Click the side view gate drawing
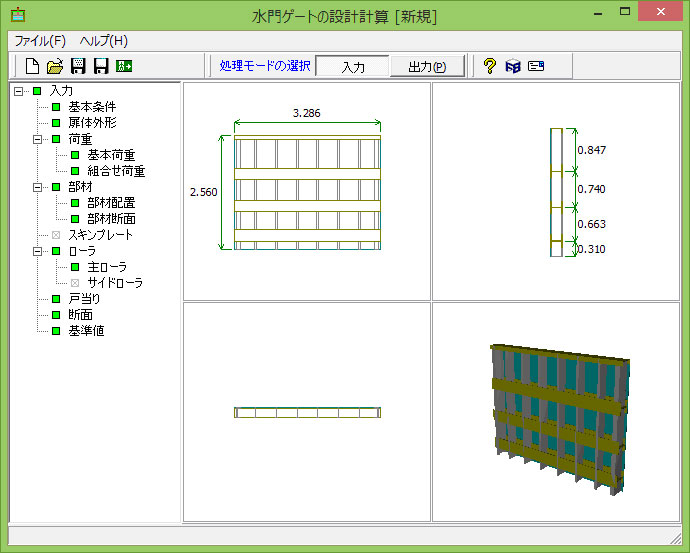This screenshot has height=553, width=690. [556, 192]
